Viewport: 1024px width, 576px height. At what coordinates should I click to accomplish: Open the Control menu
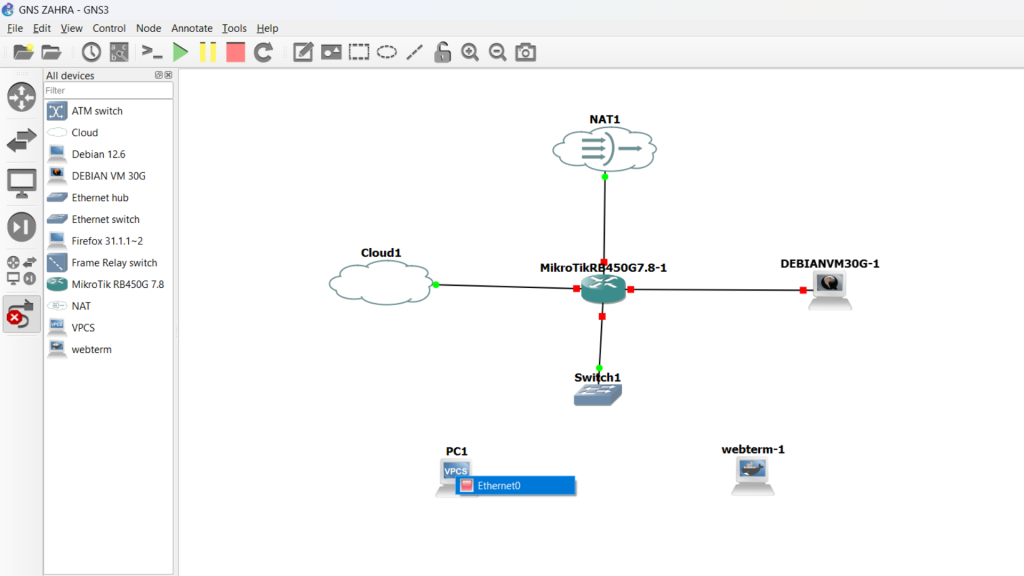point(109,28)
